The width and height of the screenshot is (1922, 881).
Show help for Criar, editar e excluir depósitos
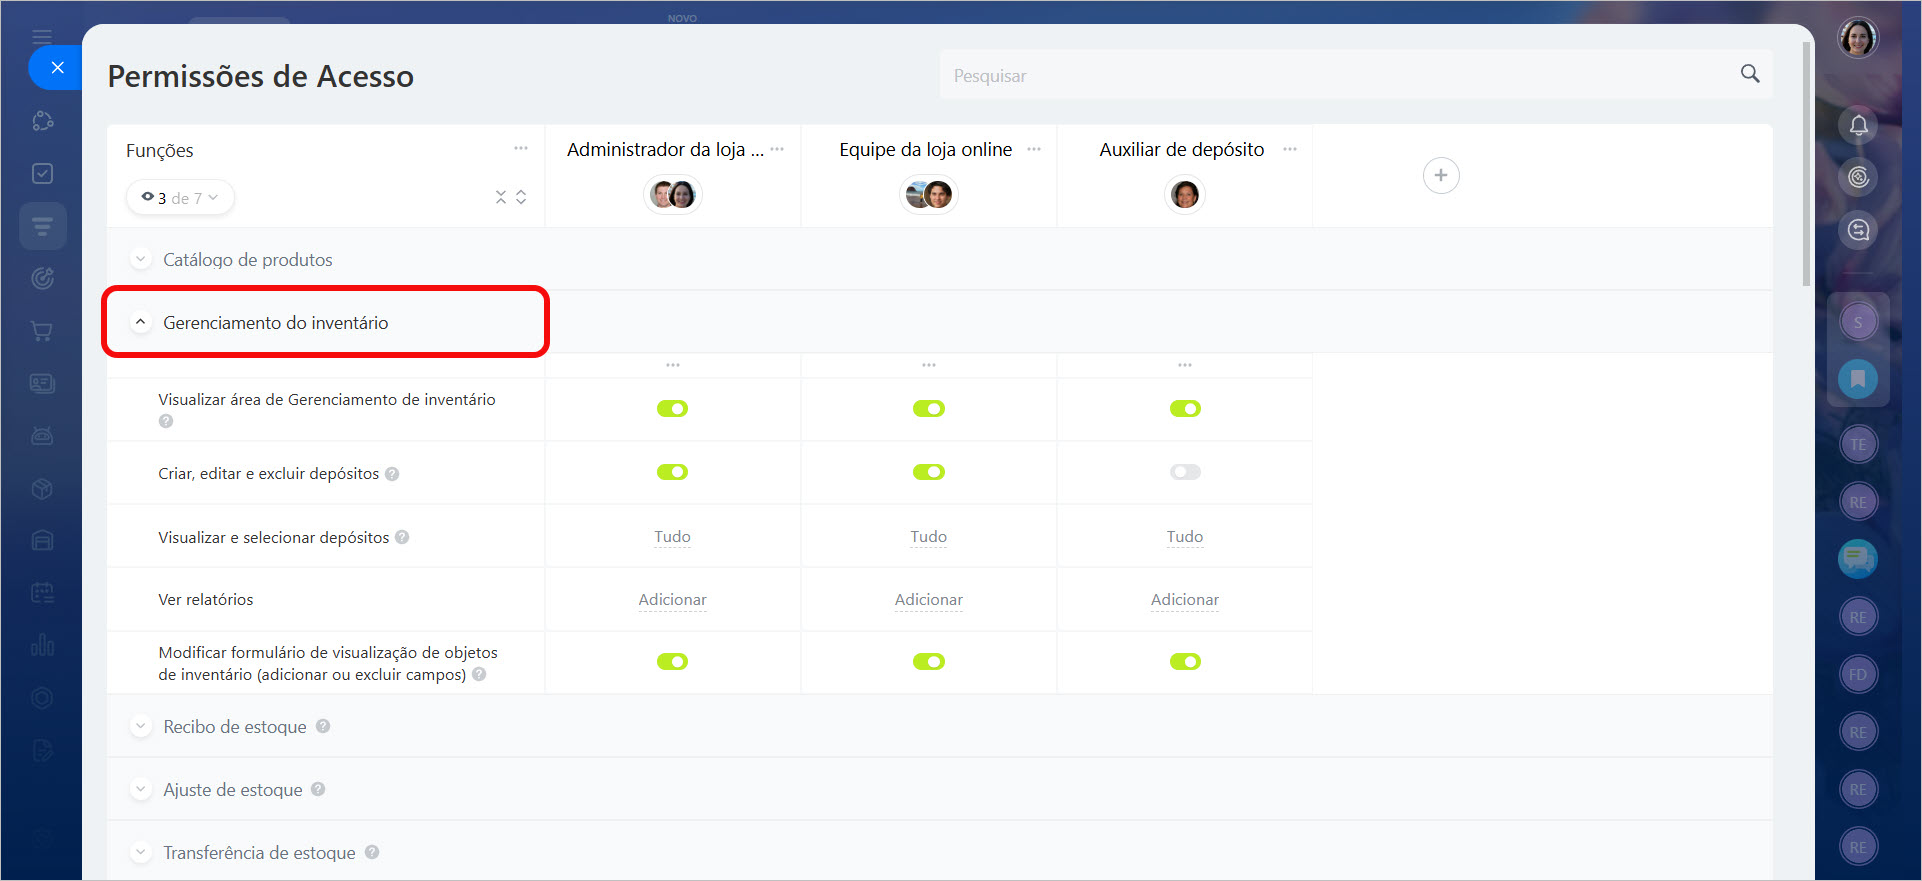(x=392, y=474)
